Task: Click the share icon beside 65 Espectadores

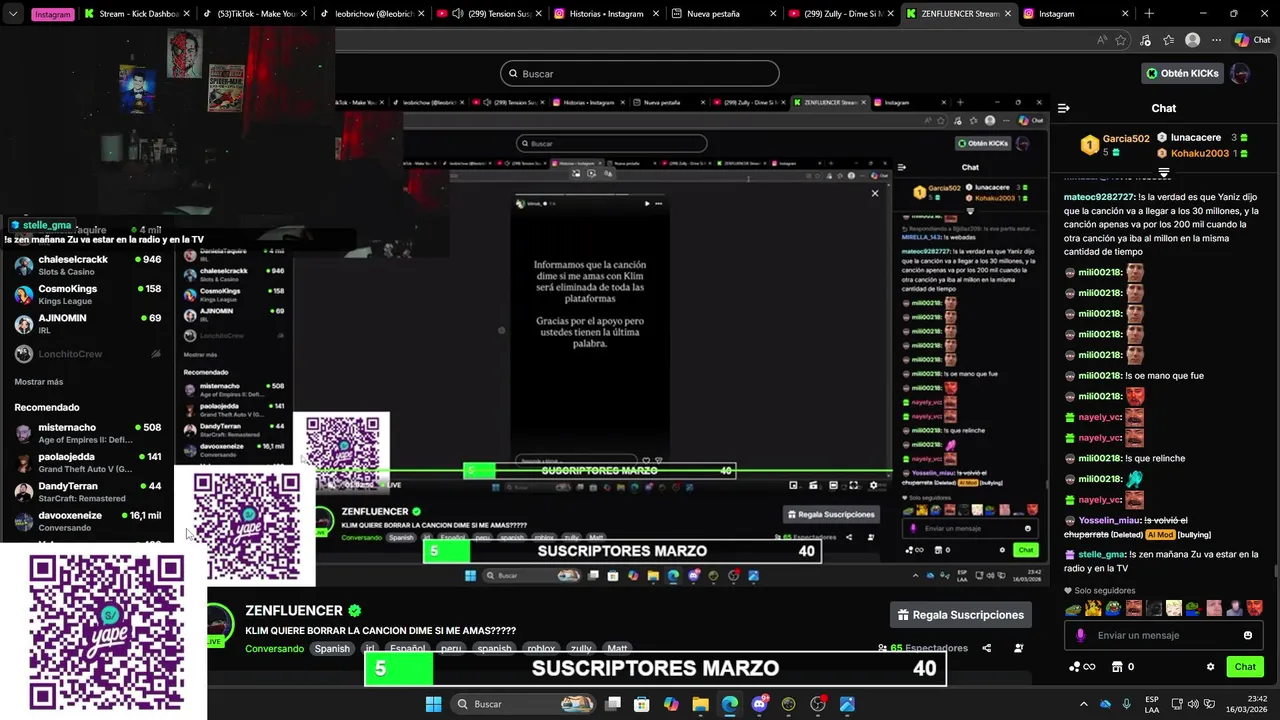Action: coord(986,648)
